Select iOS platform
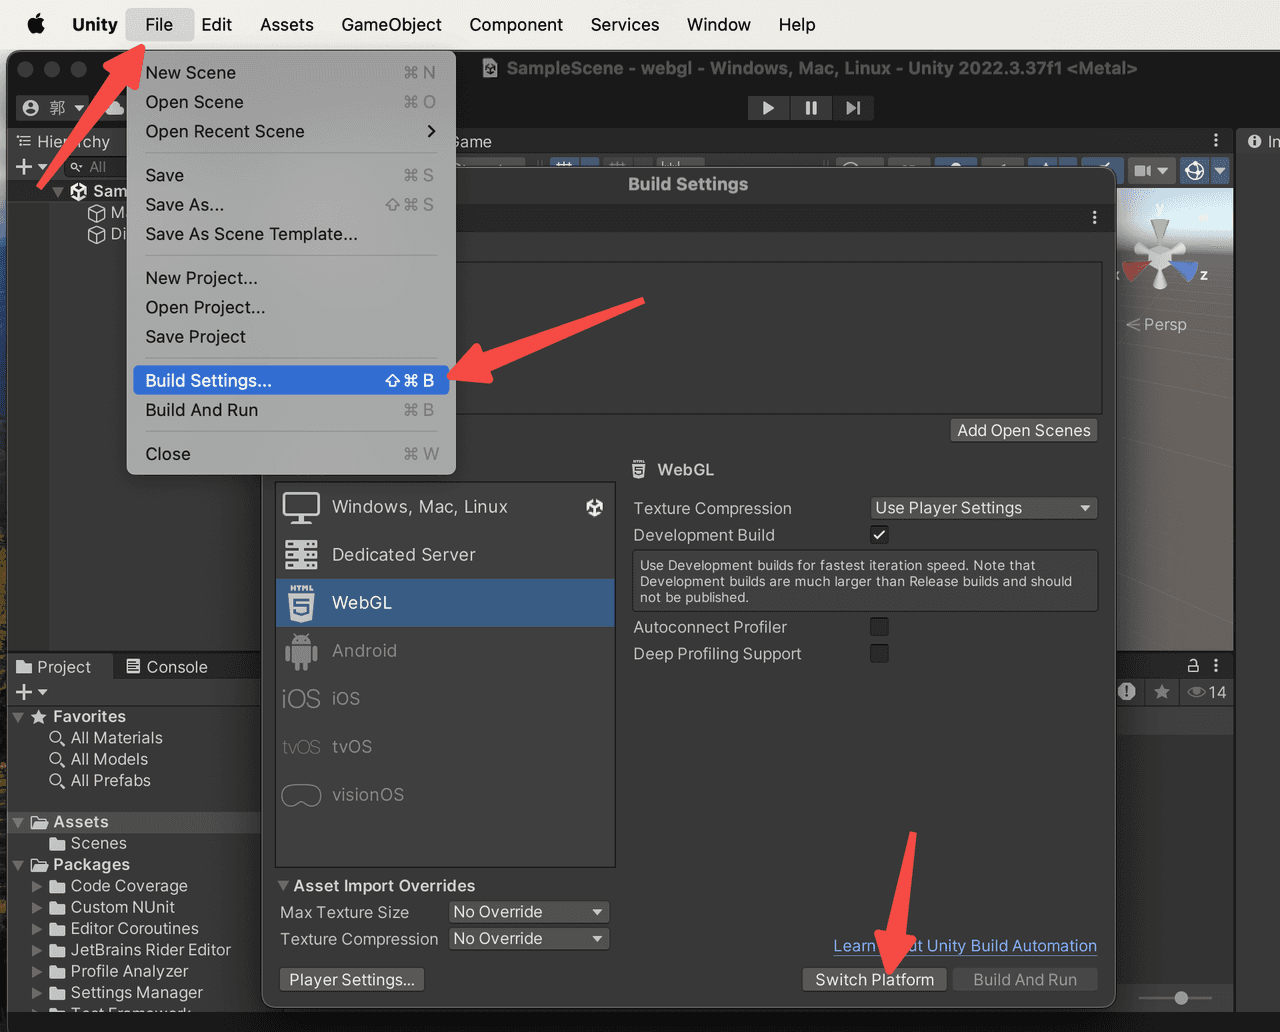Image resolution: width=1280 pixels, height=1032 pixels. click(445, 699)
